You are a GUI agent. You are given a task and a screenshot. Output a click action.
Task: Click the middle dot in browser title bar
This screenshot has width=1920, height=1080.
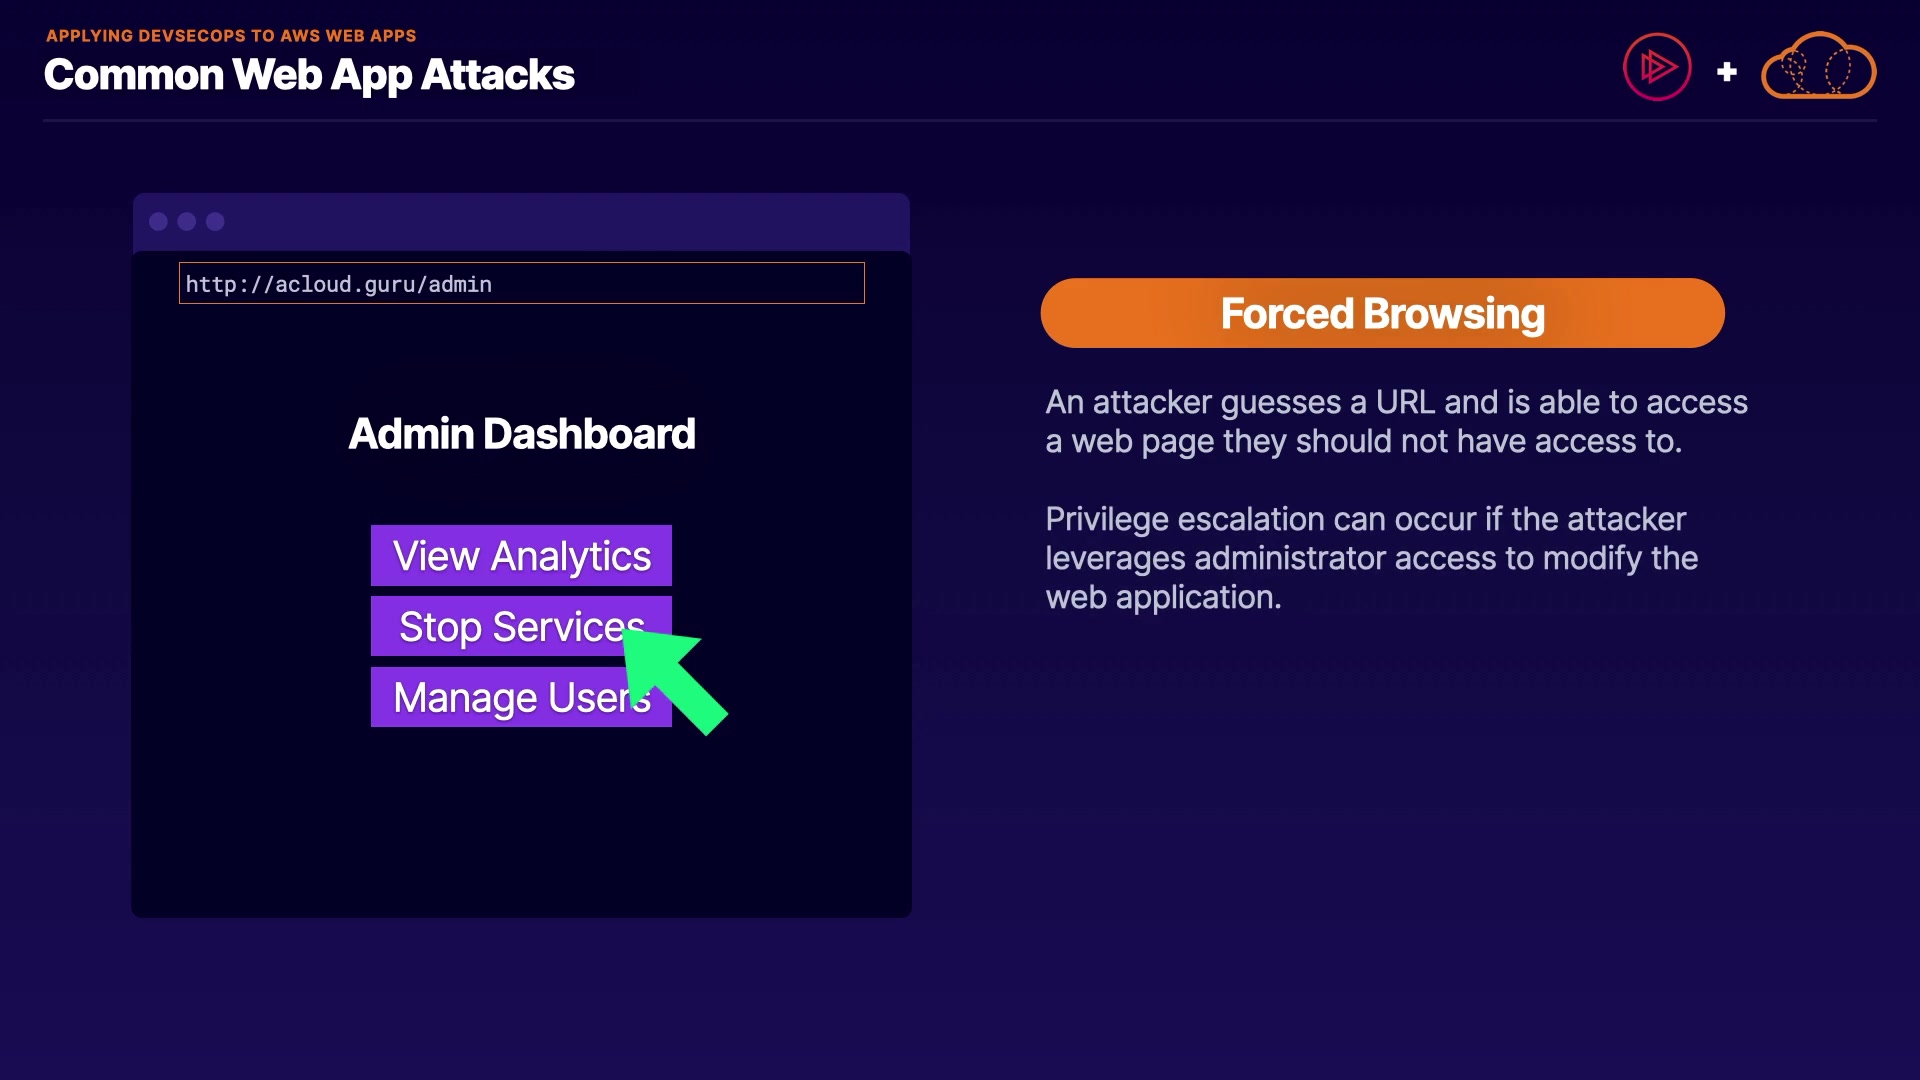coord(187,222)
